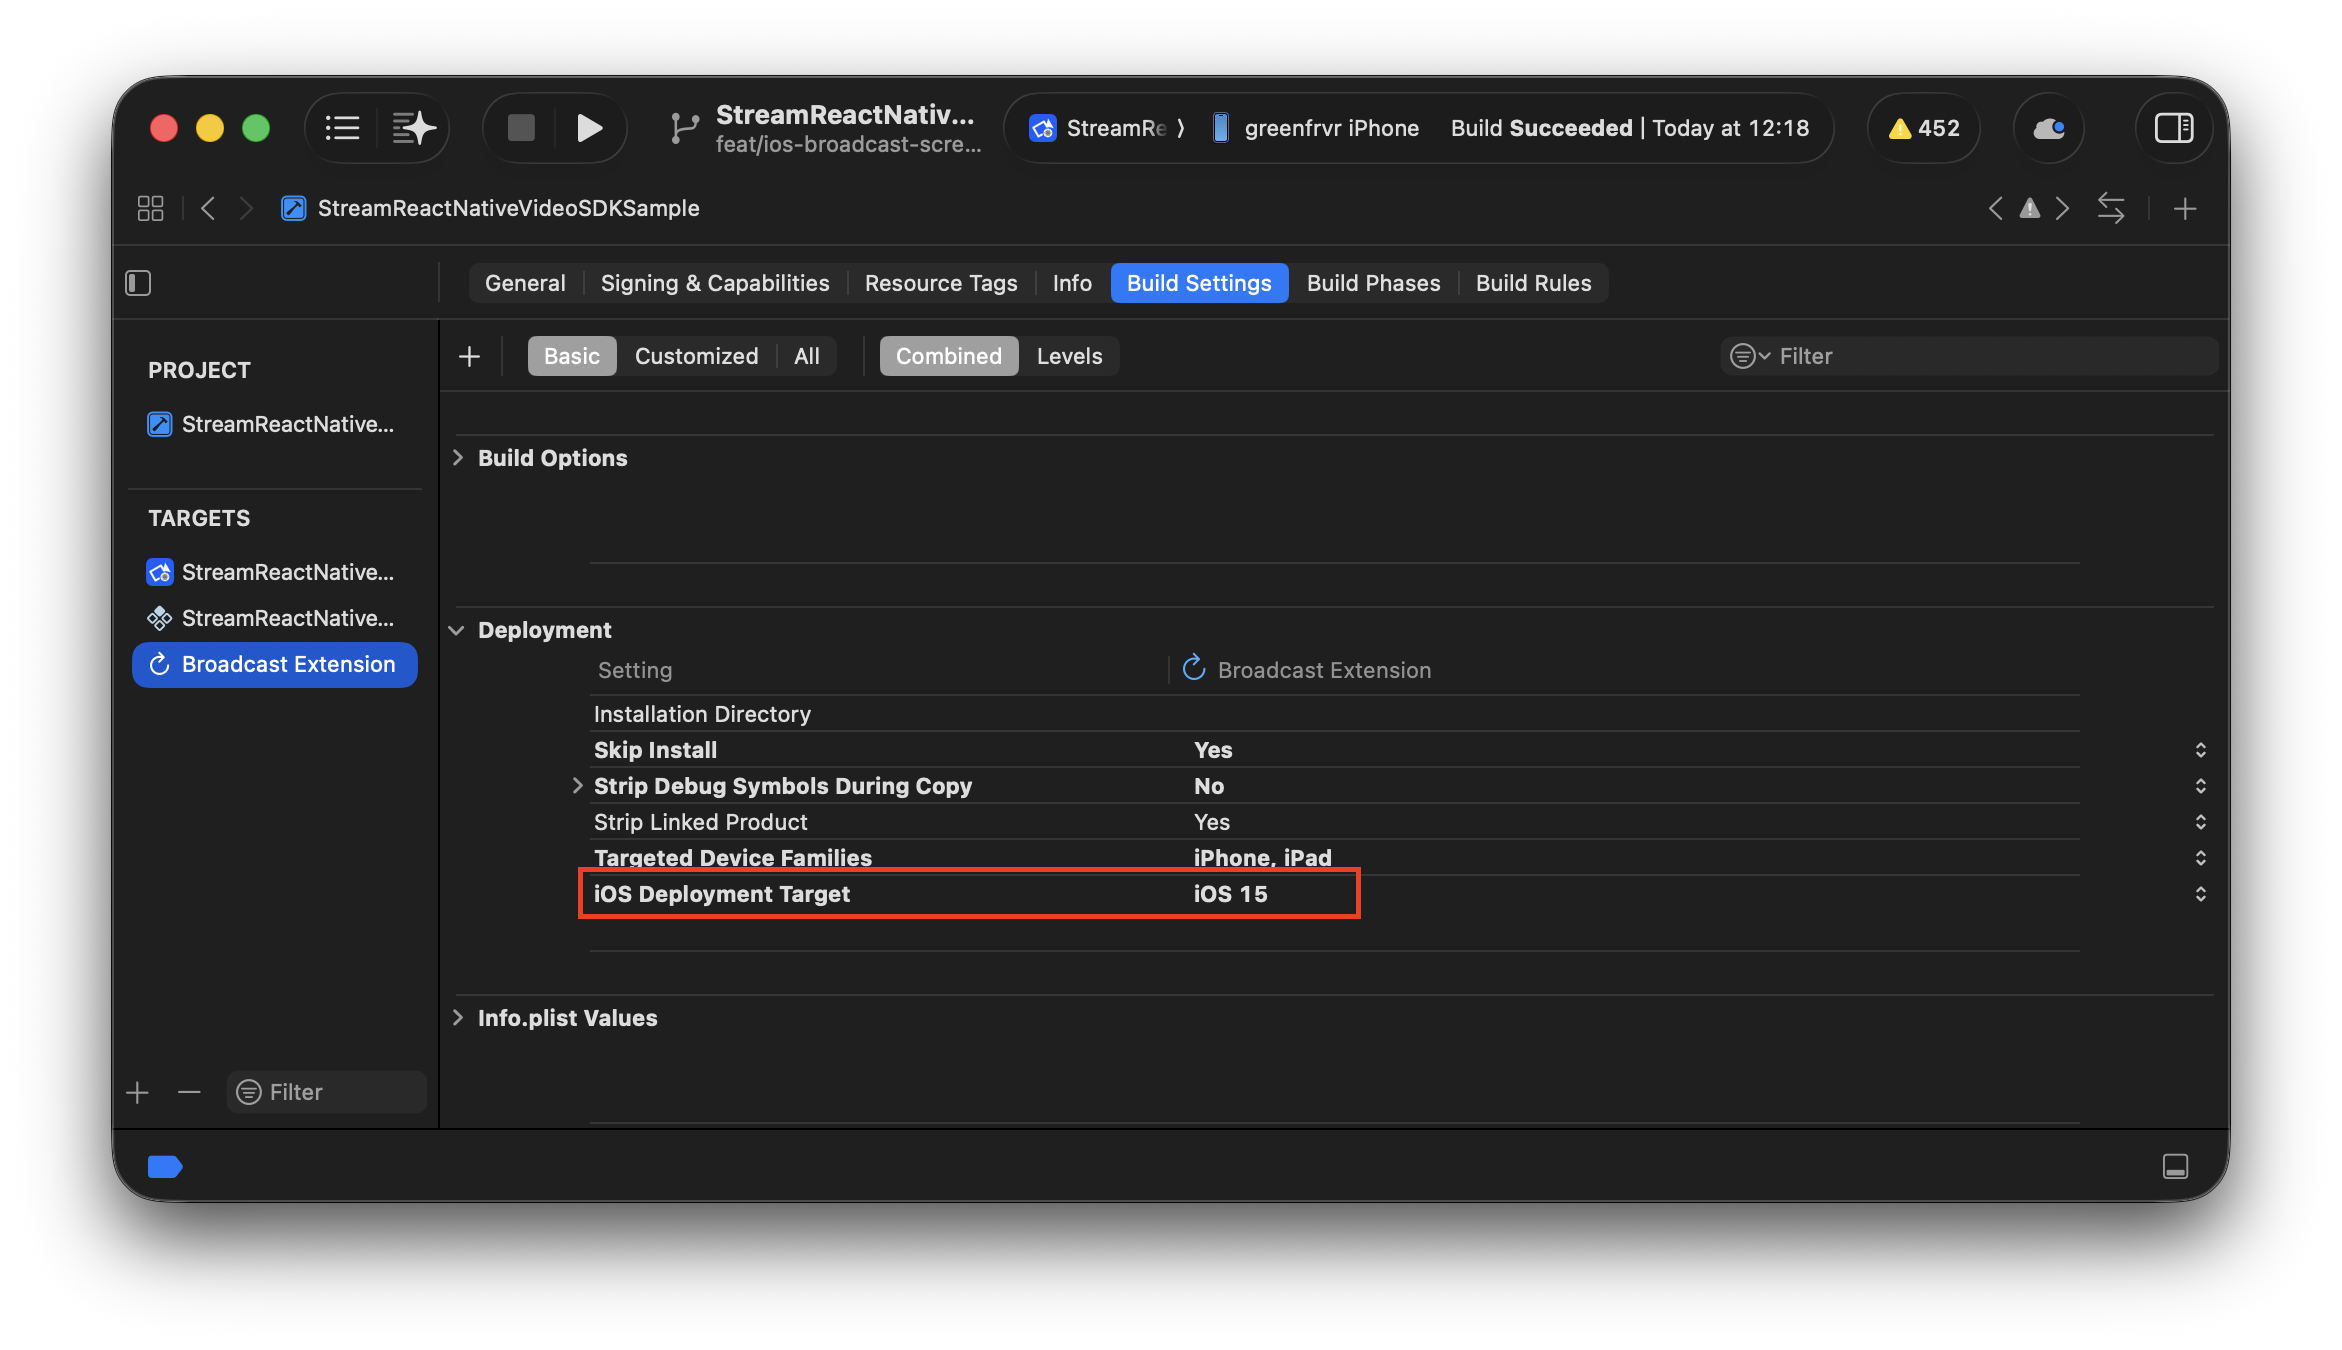
Task: Click the targets filter icon
Action: click(248, 1092)
